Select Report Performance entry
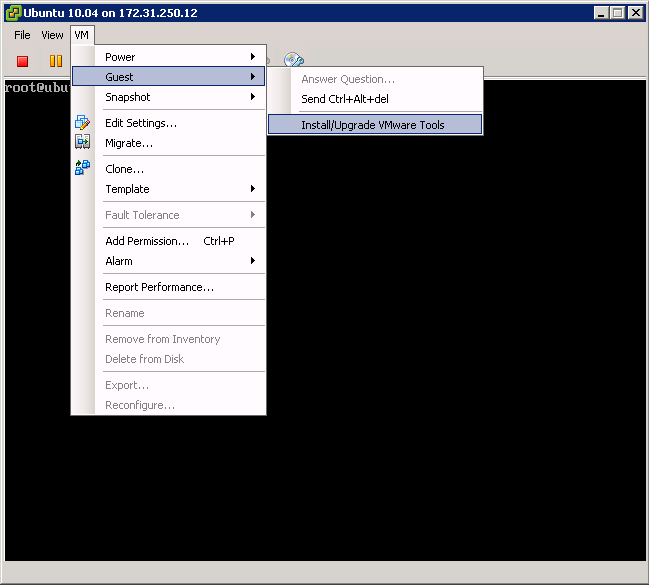649x585 pixels. click(168, 287)
